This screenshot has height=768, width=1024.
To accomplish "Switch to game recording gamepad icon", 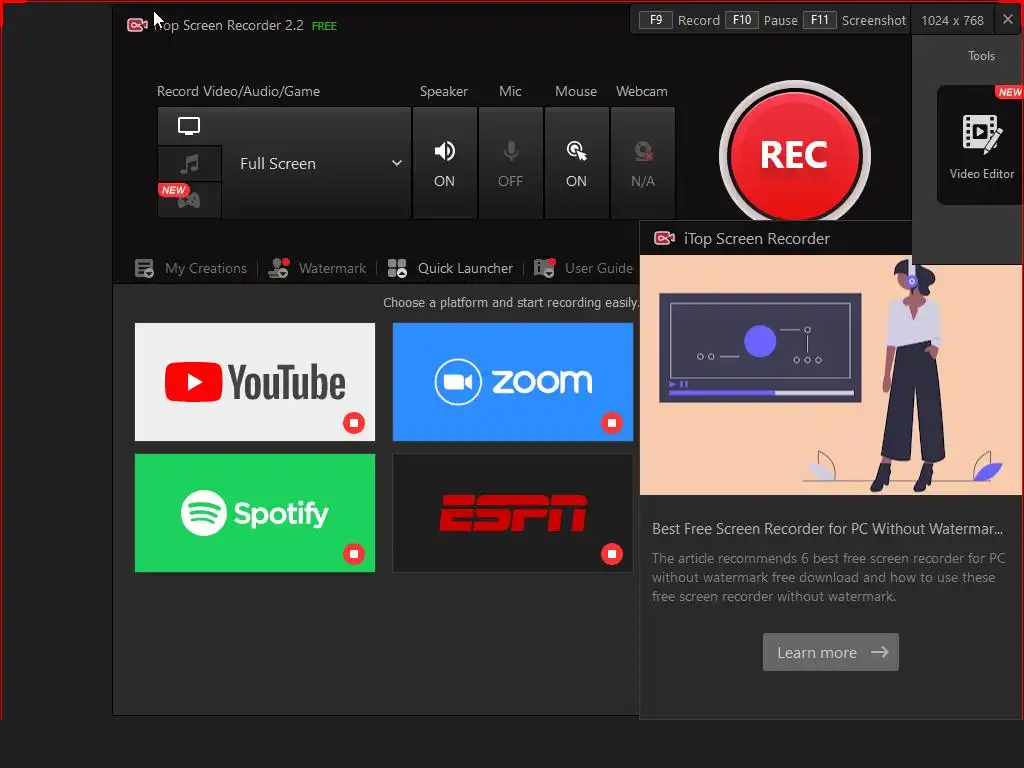I will pos(189,200).
